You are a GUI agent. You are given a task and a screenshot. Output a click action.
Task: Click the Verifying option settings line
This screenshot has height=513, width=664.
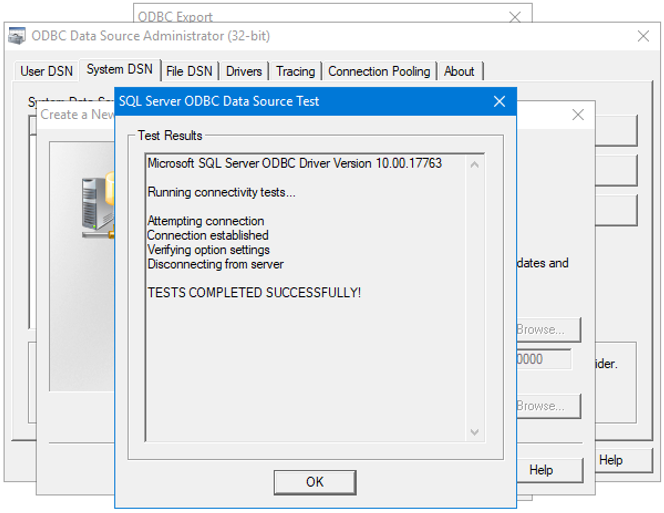pyautogui.click(x=208, y=250)
